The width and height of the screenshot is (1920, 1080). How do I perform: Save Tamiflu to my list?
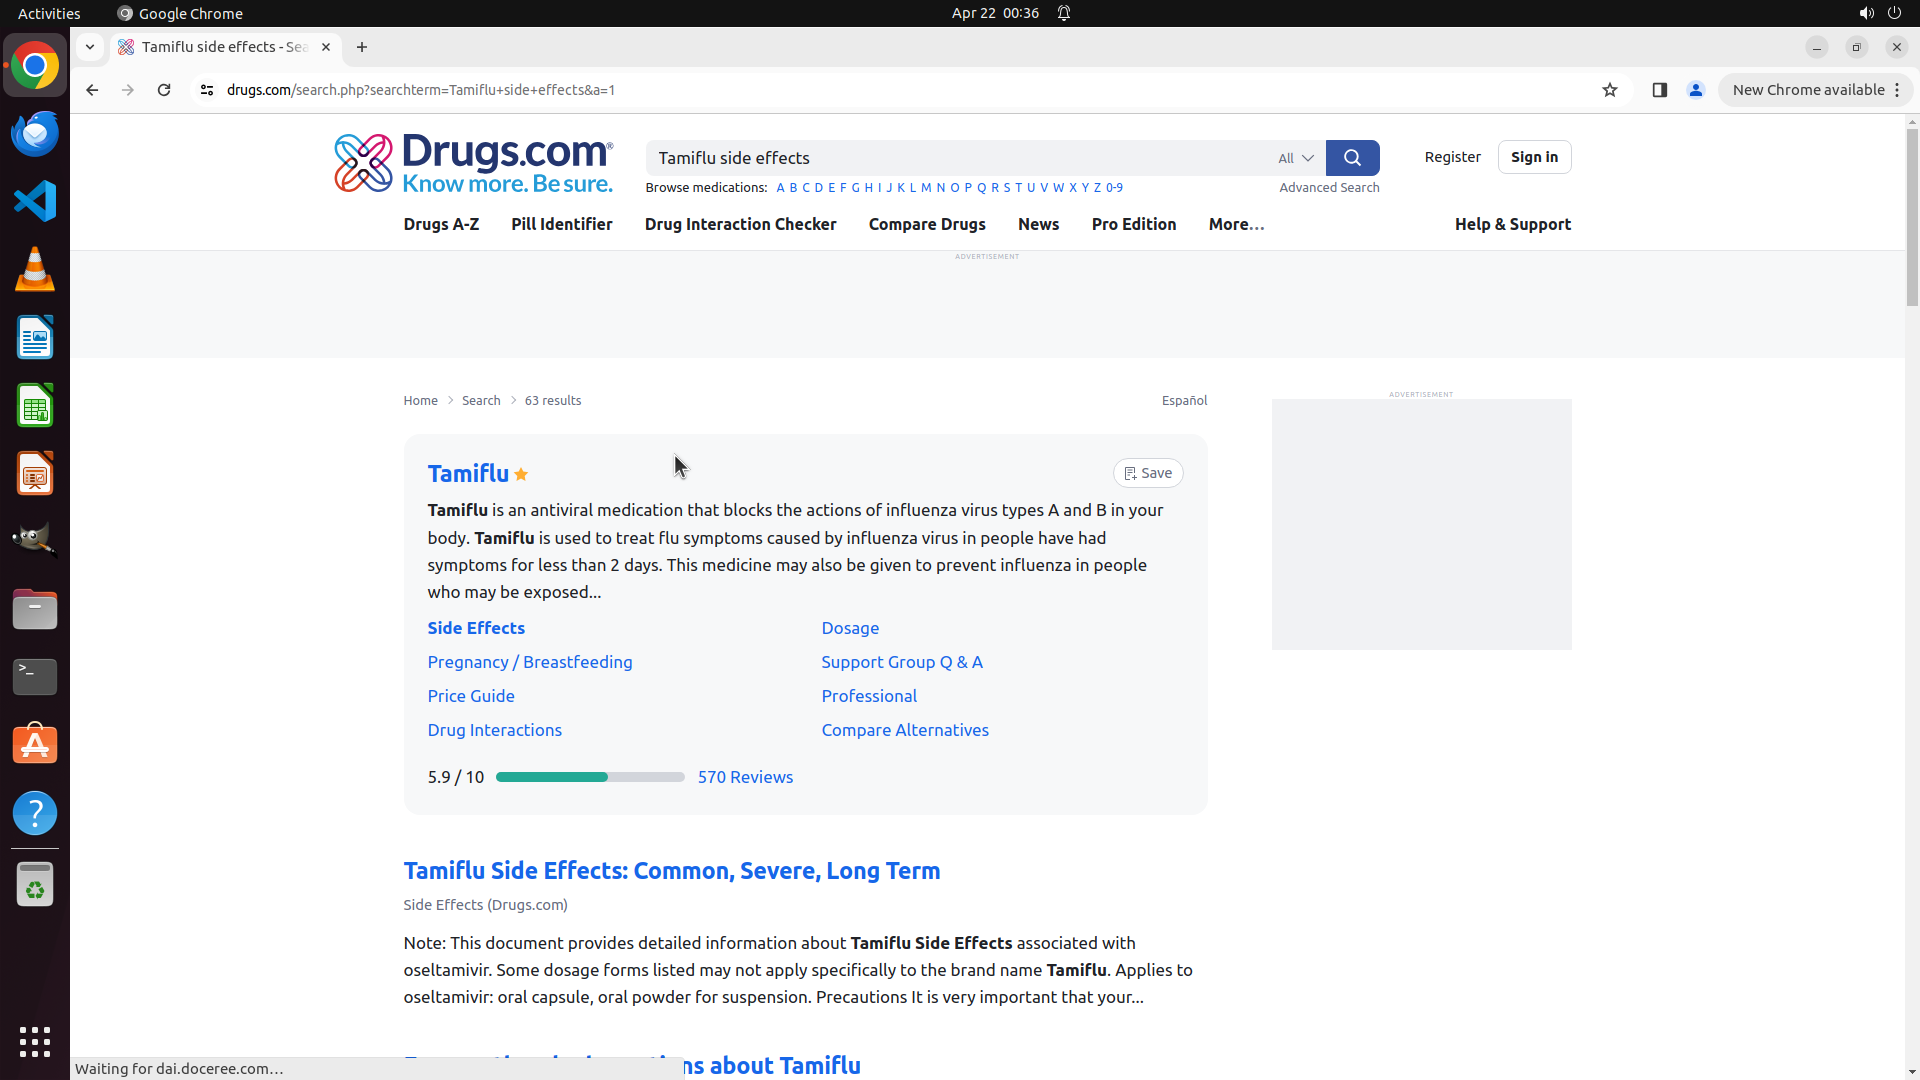[x=1147, y=473]
